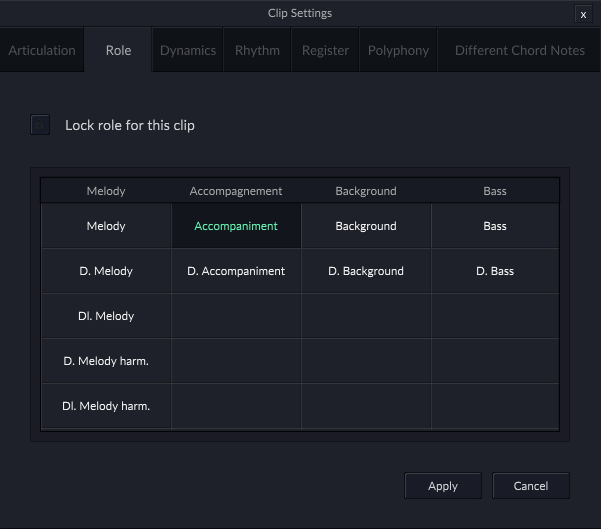Image resolution: width=601 pixels, height=529 pixels.
Task: Pick the Background role cell
Action: (366, 226)
